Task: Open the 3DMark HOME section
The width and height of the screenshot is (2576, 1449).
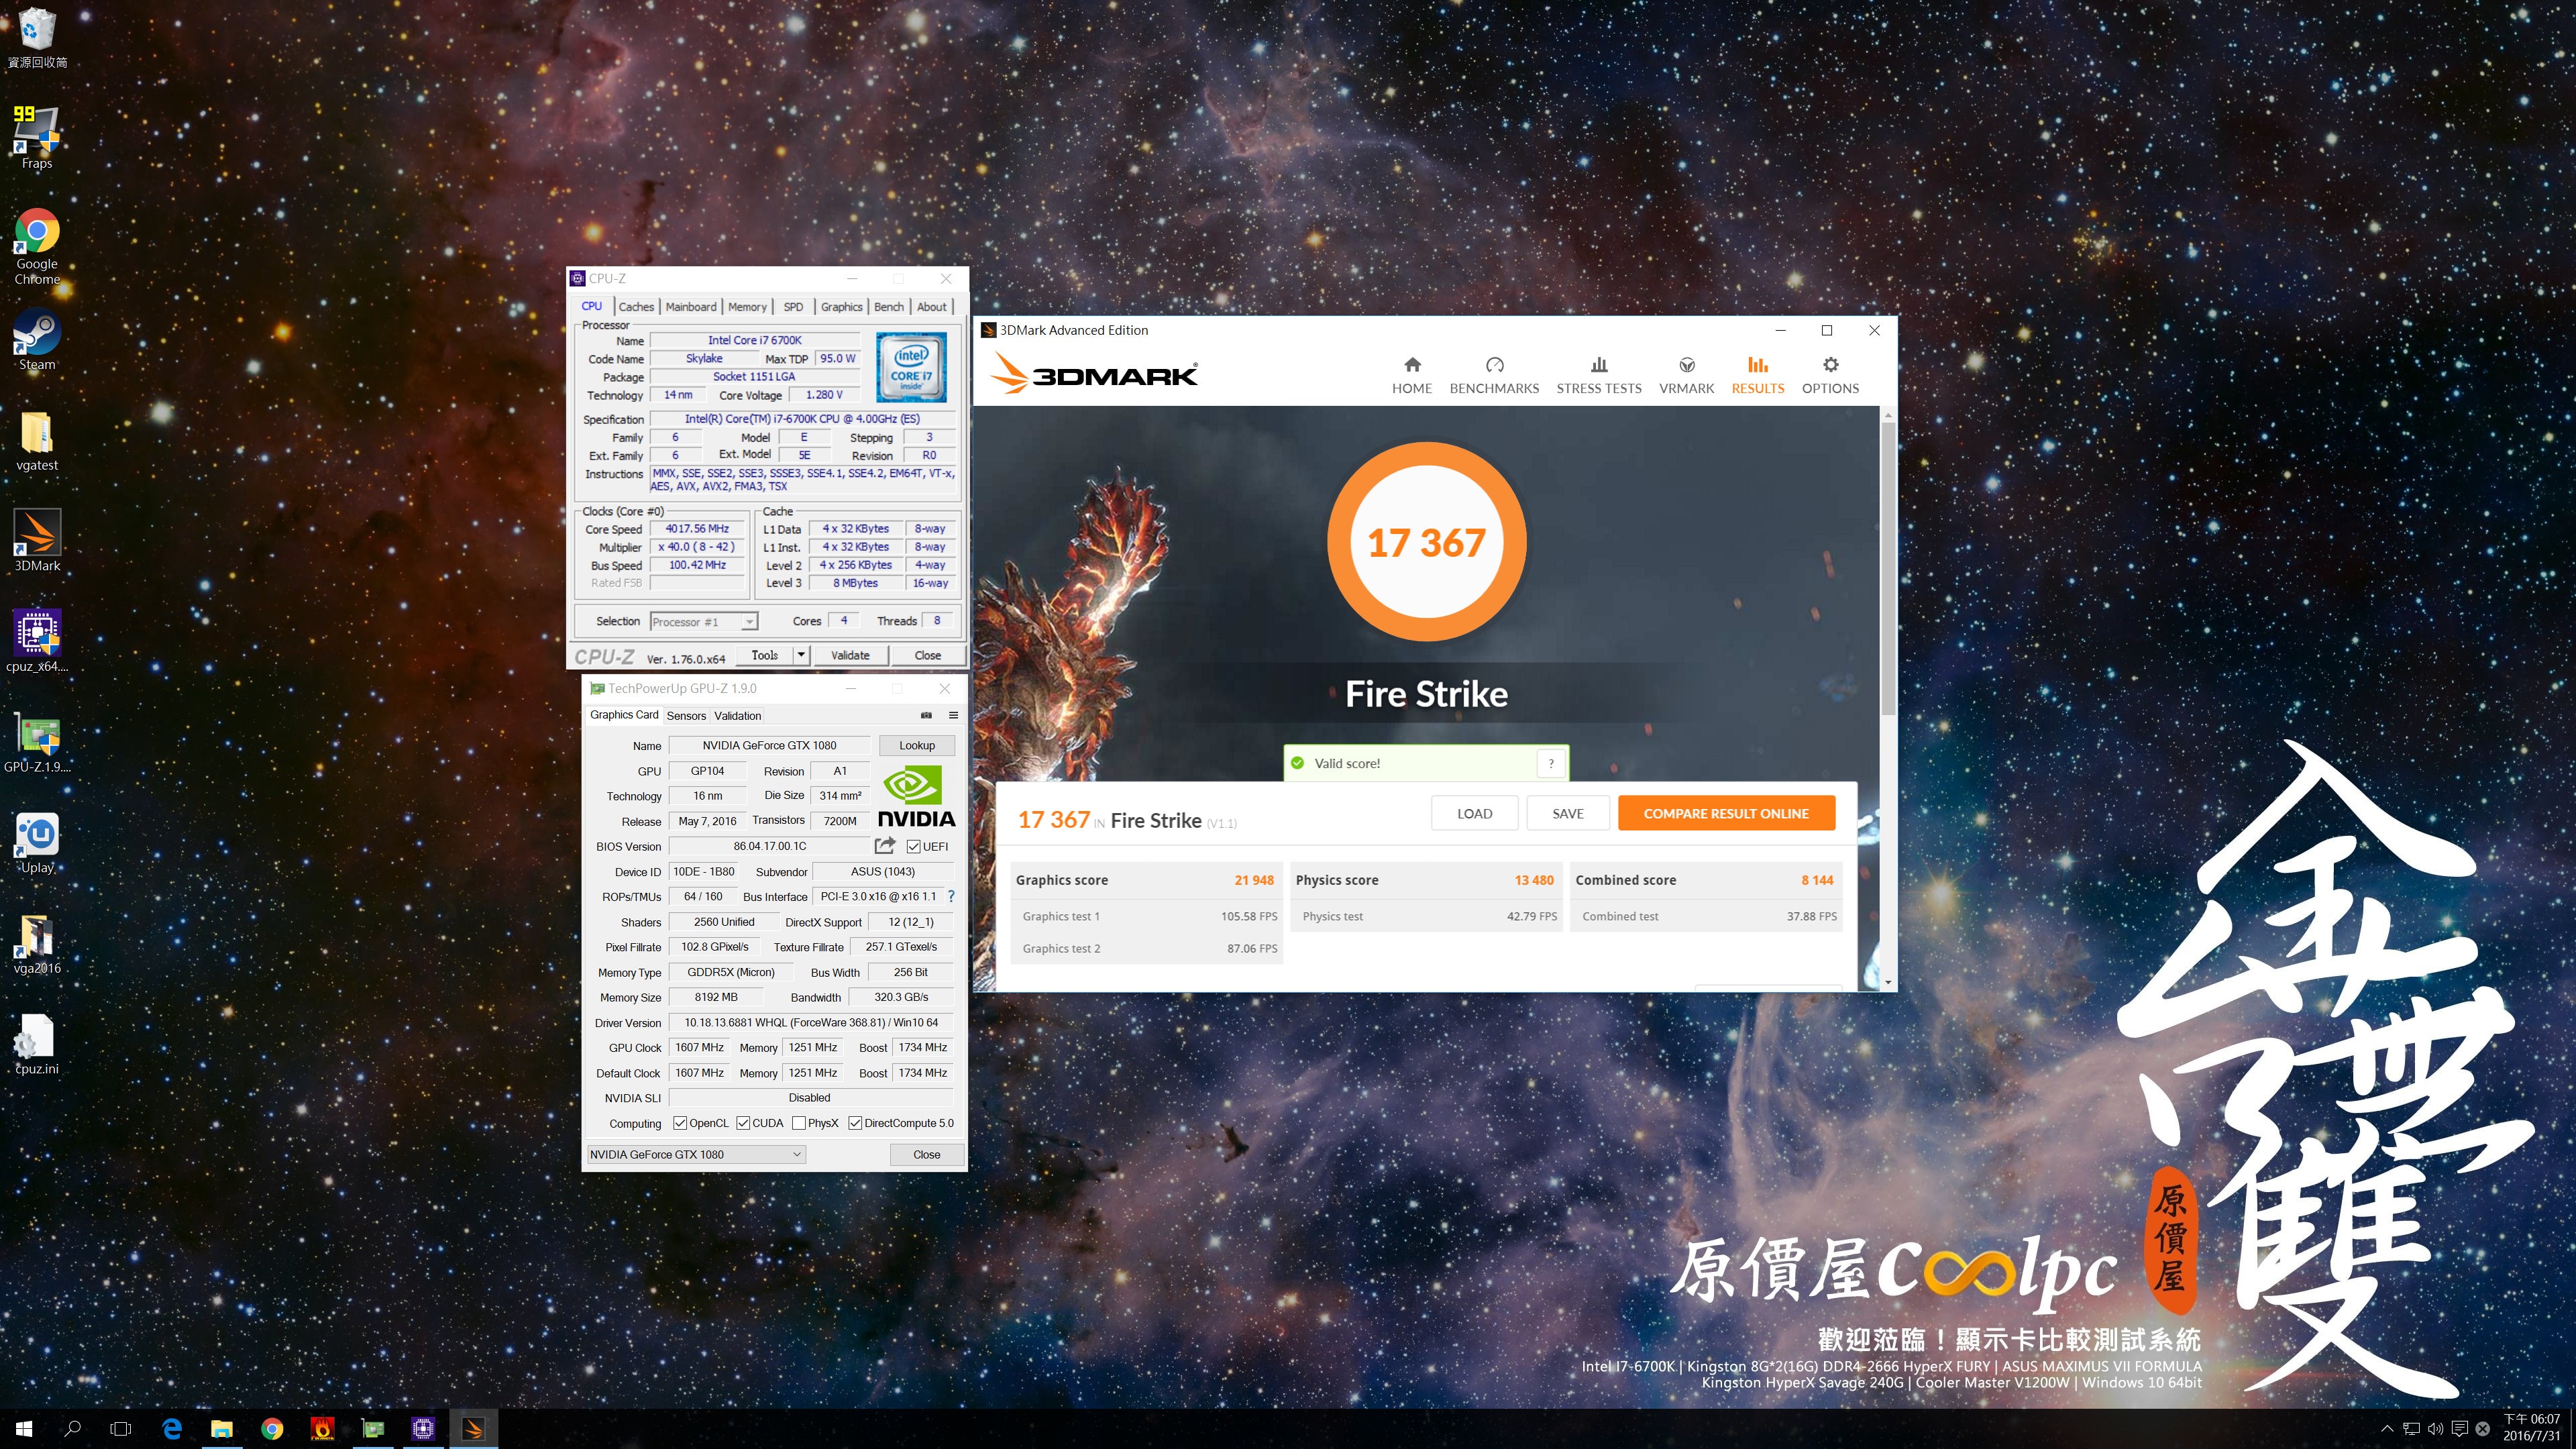Action: click(1411, 375)
